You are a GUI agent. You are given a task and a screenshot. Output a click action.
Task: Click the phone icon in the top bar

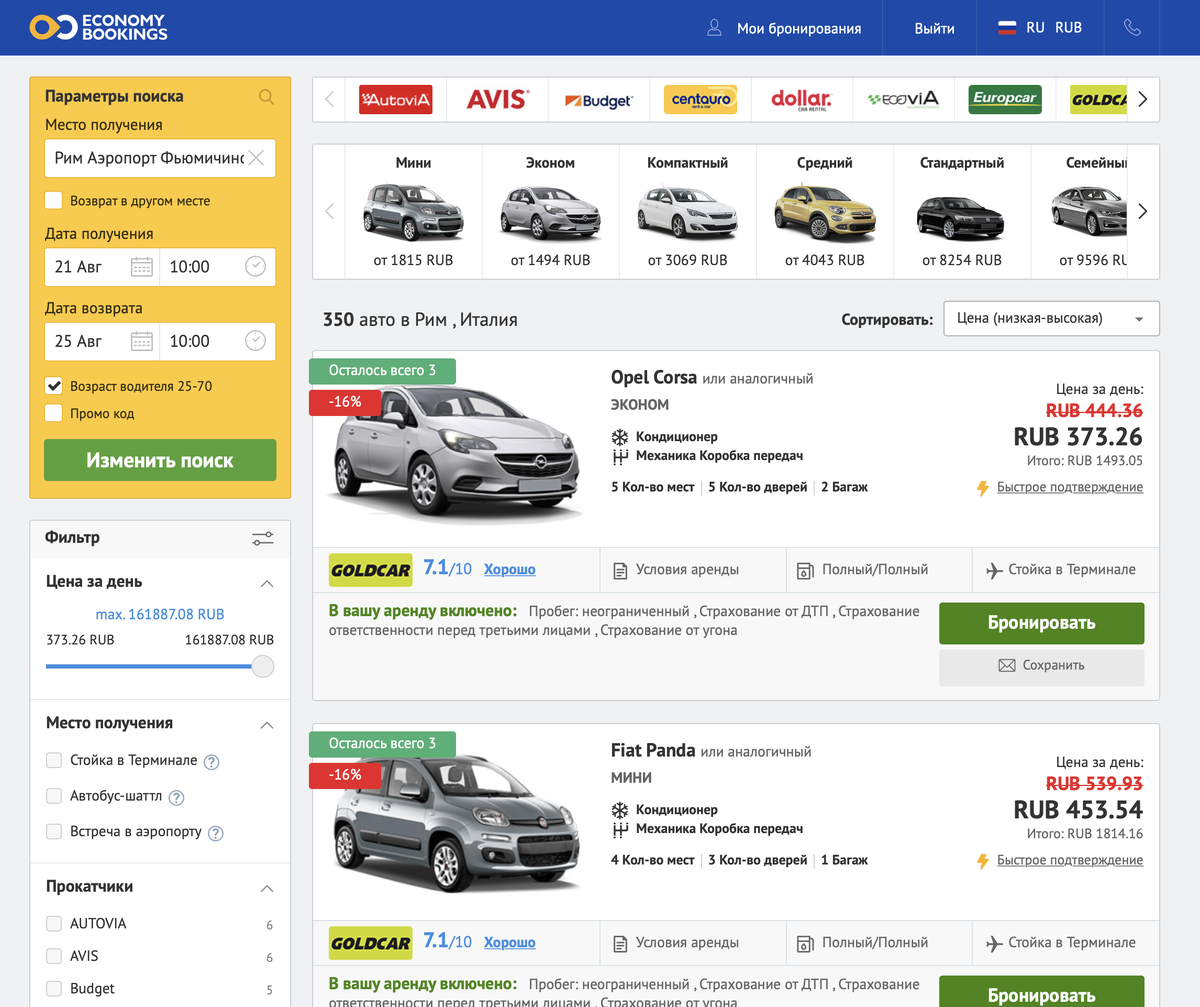click(1131, 27)
